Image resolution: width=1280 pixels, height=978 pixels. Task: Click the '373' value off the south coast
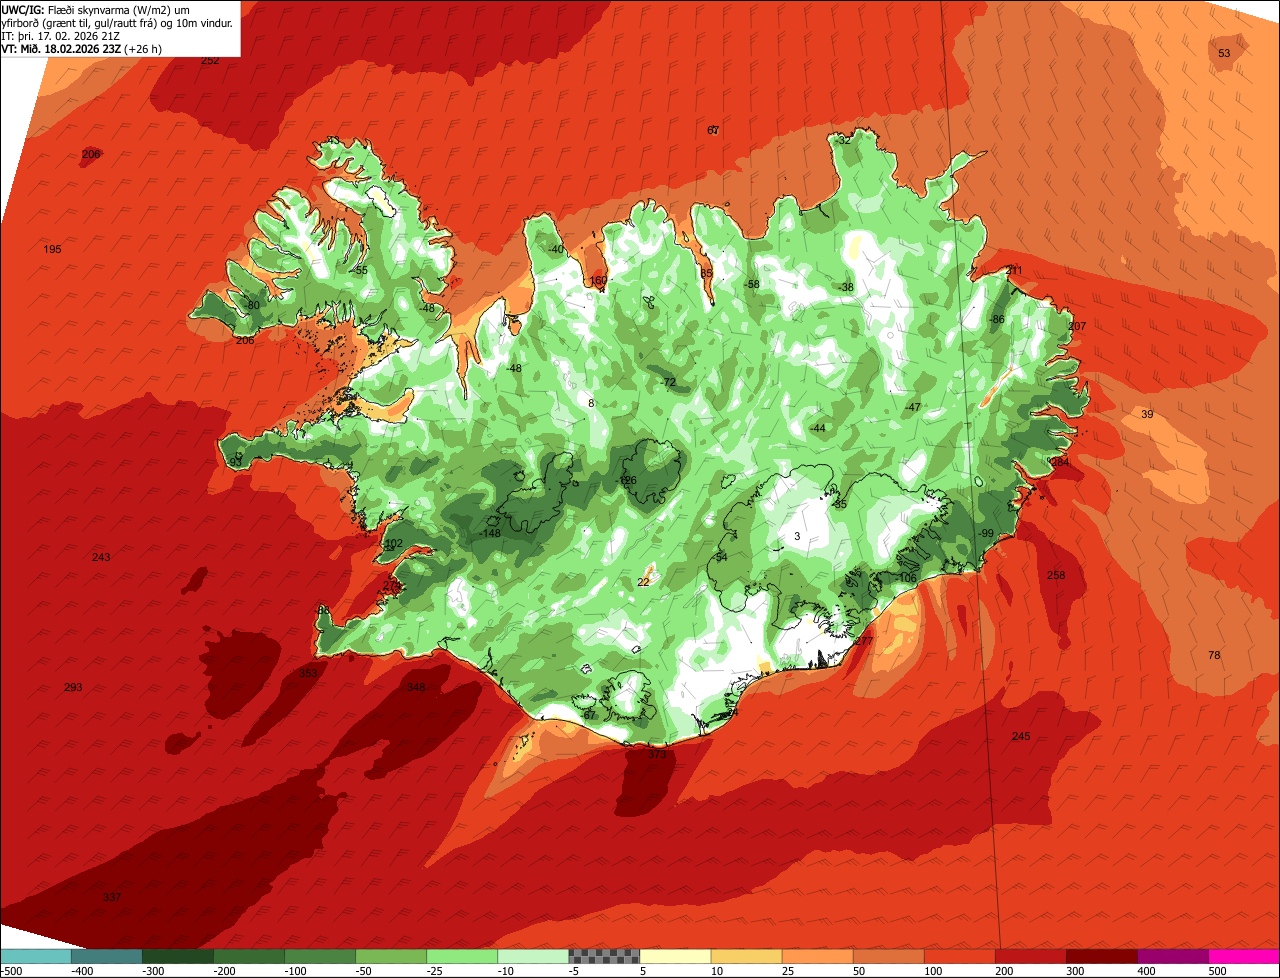coord(657,755)
